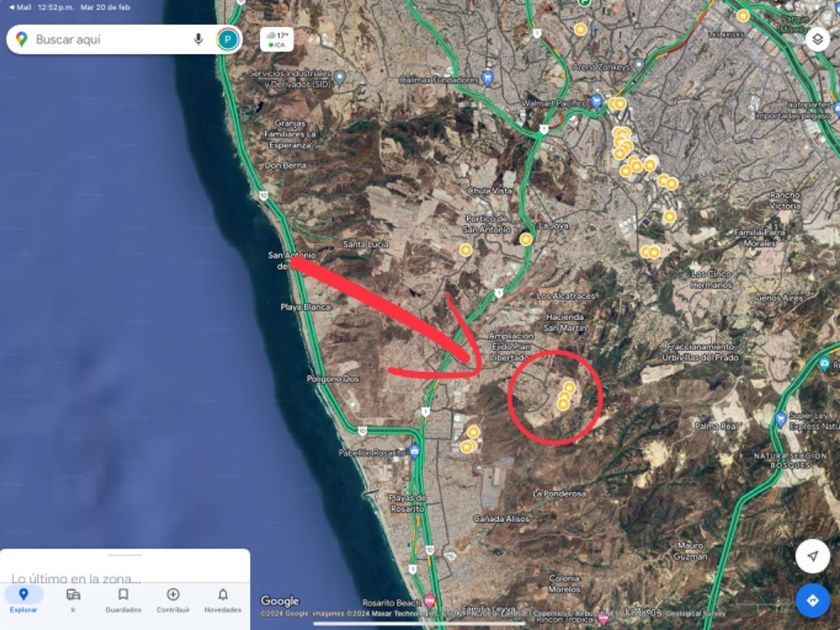Tap the Balimax Tirendacores place marker
This screenshot has width=840, height=630.
[487, 79]
